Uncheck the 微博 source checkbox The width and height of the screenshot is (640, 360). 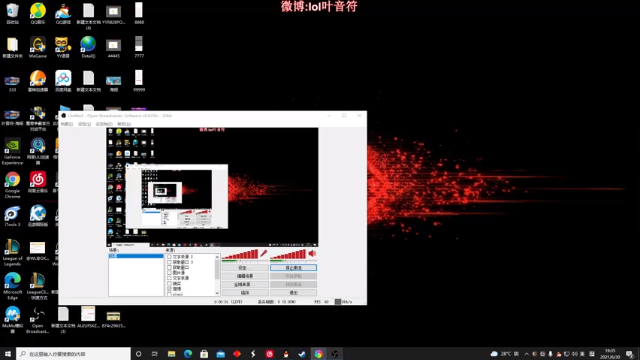(x=169, y=289)
